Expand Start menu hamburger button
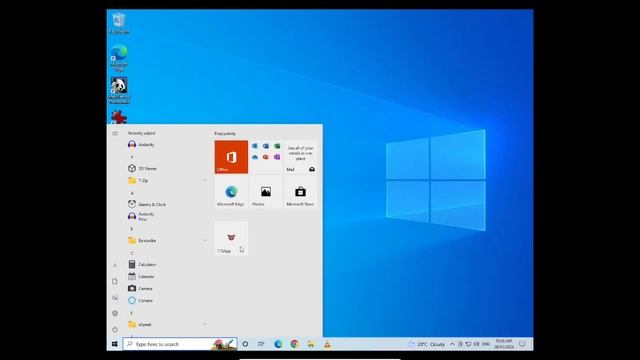The image size is (640, 360). (x=115, y=133)
